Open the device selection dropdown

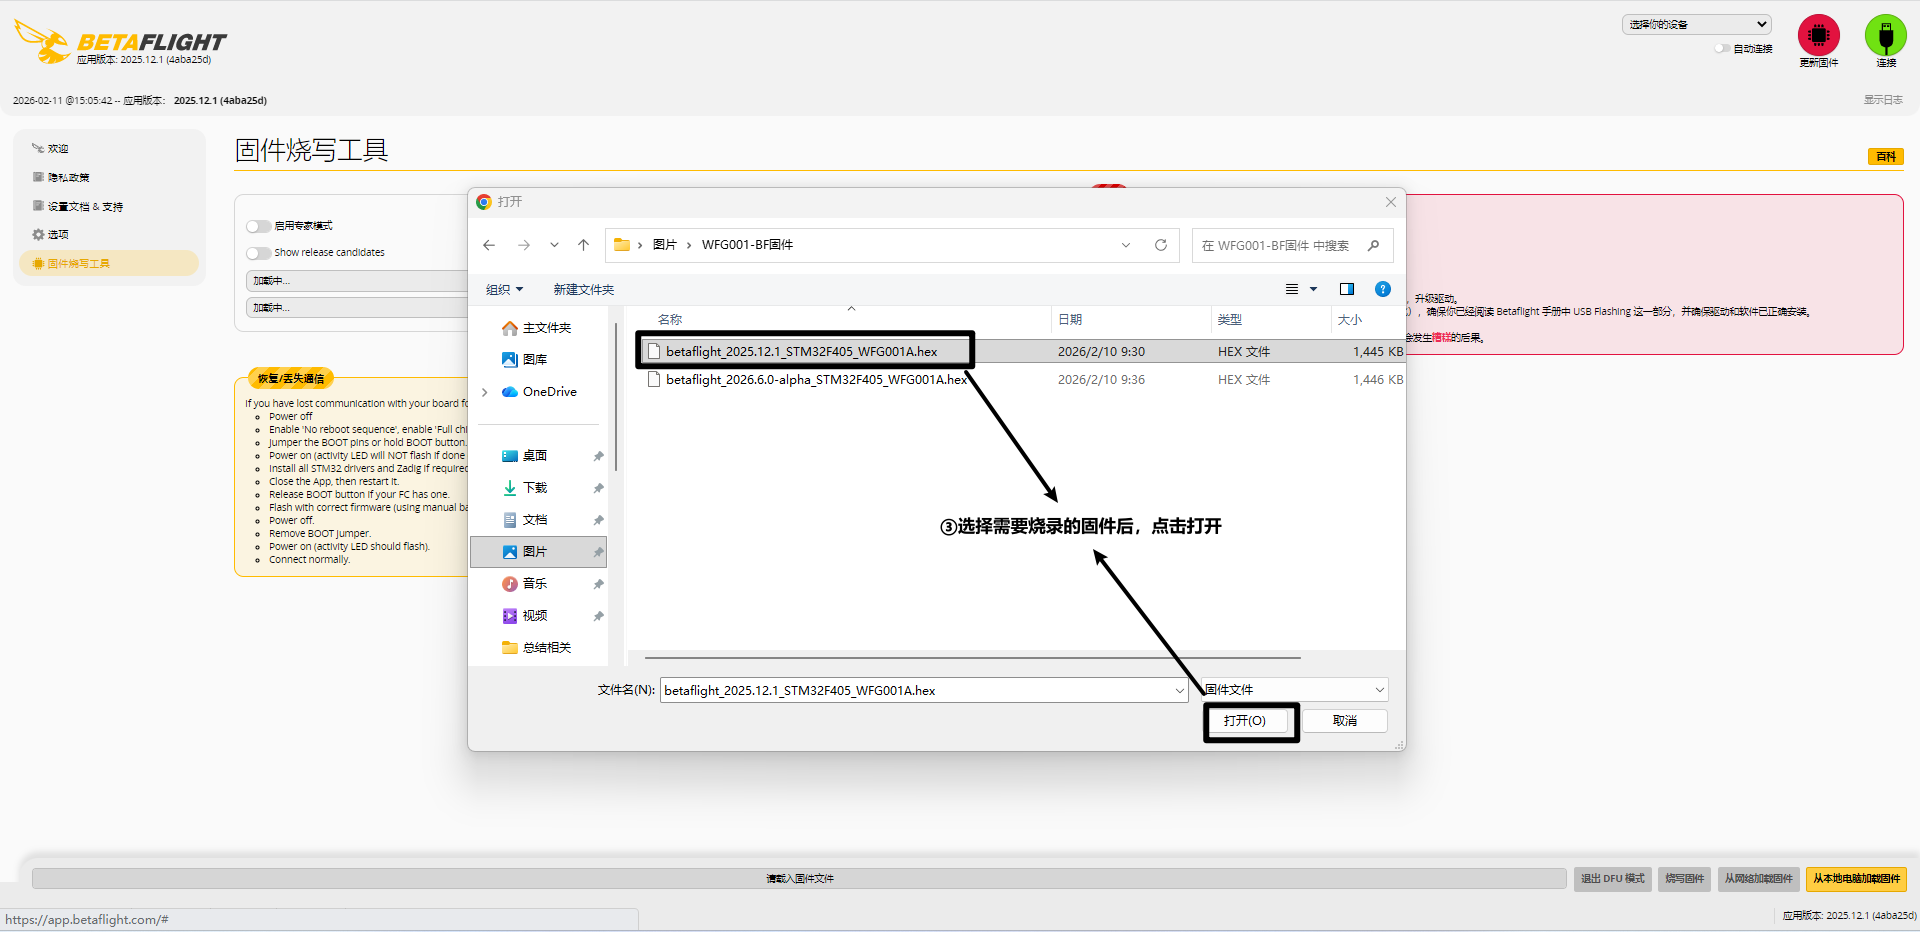point(1696,24)
